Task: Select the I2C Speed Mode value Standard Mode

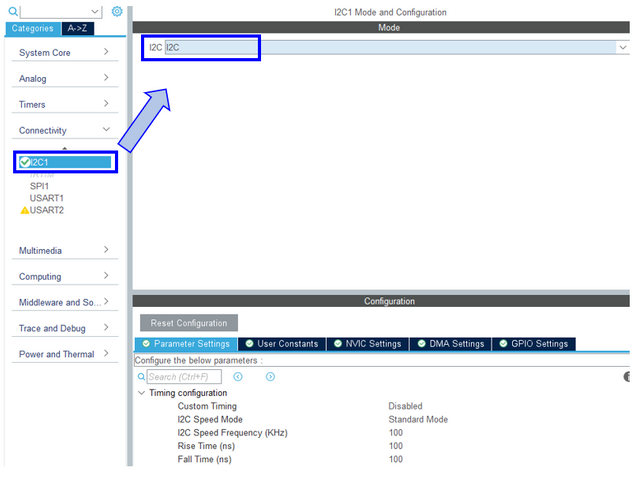Action: pos(418,419)
